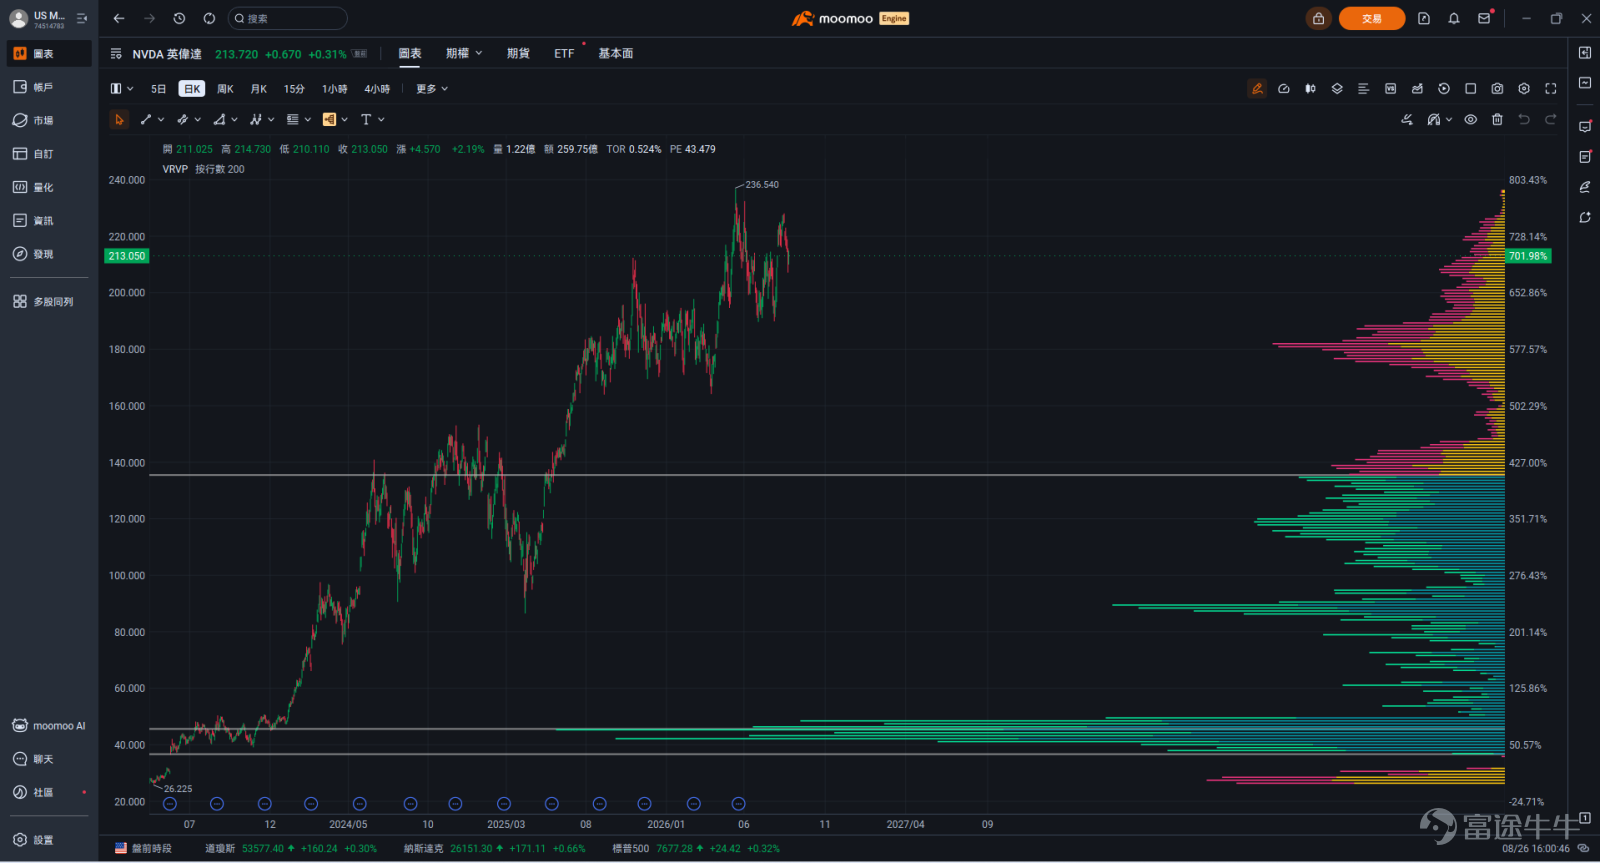1600x863 pixels.
Task: Switch to 1小時 timeframe
Action: (335, 89)
